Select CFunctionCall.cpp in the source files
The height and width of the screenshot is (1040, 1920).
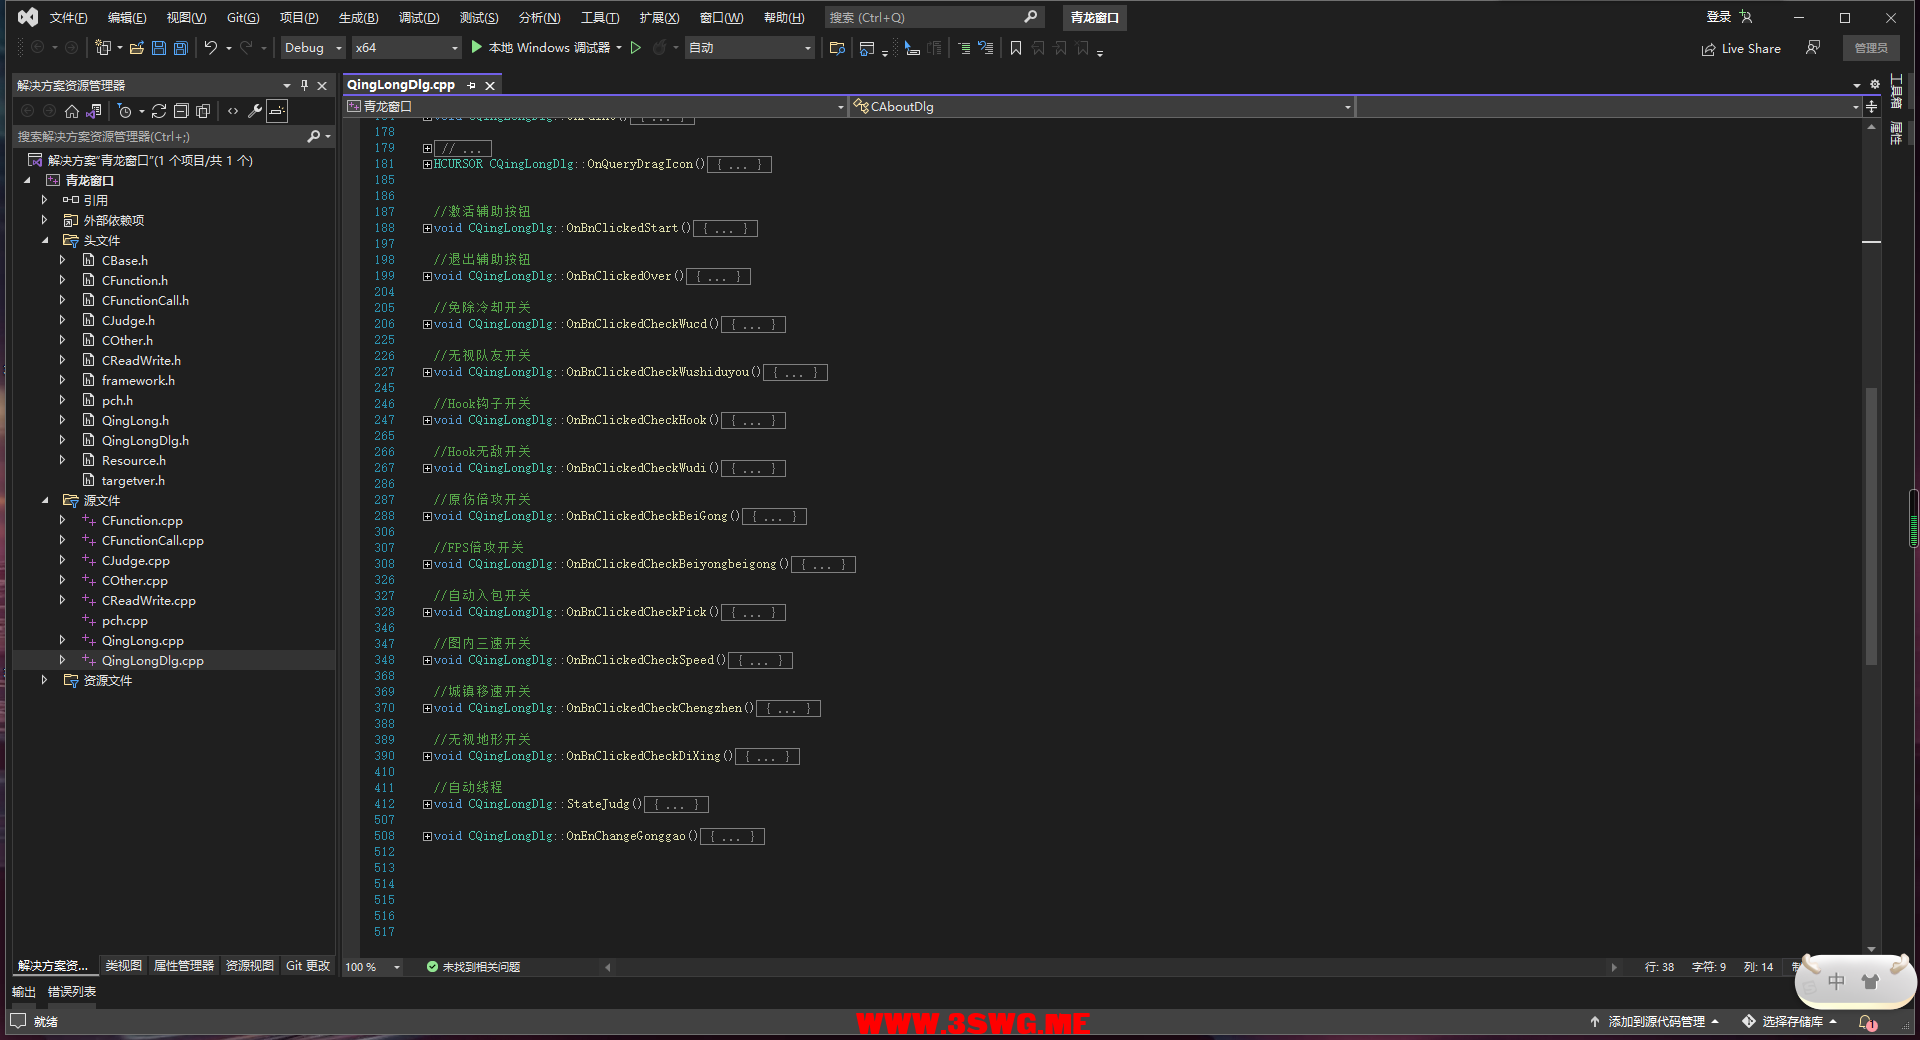pos(152,540)
